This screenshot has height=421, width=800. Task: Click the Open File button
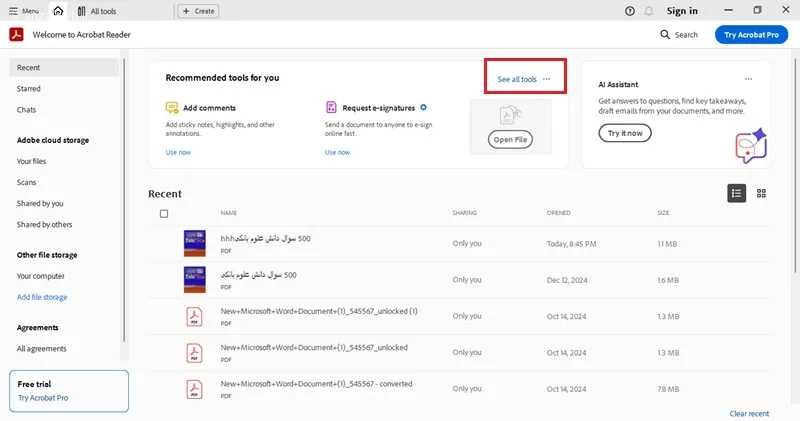coord(510,139)
